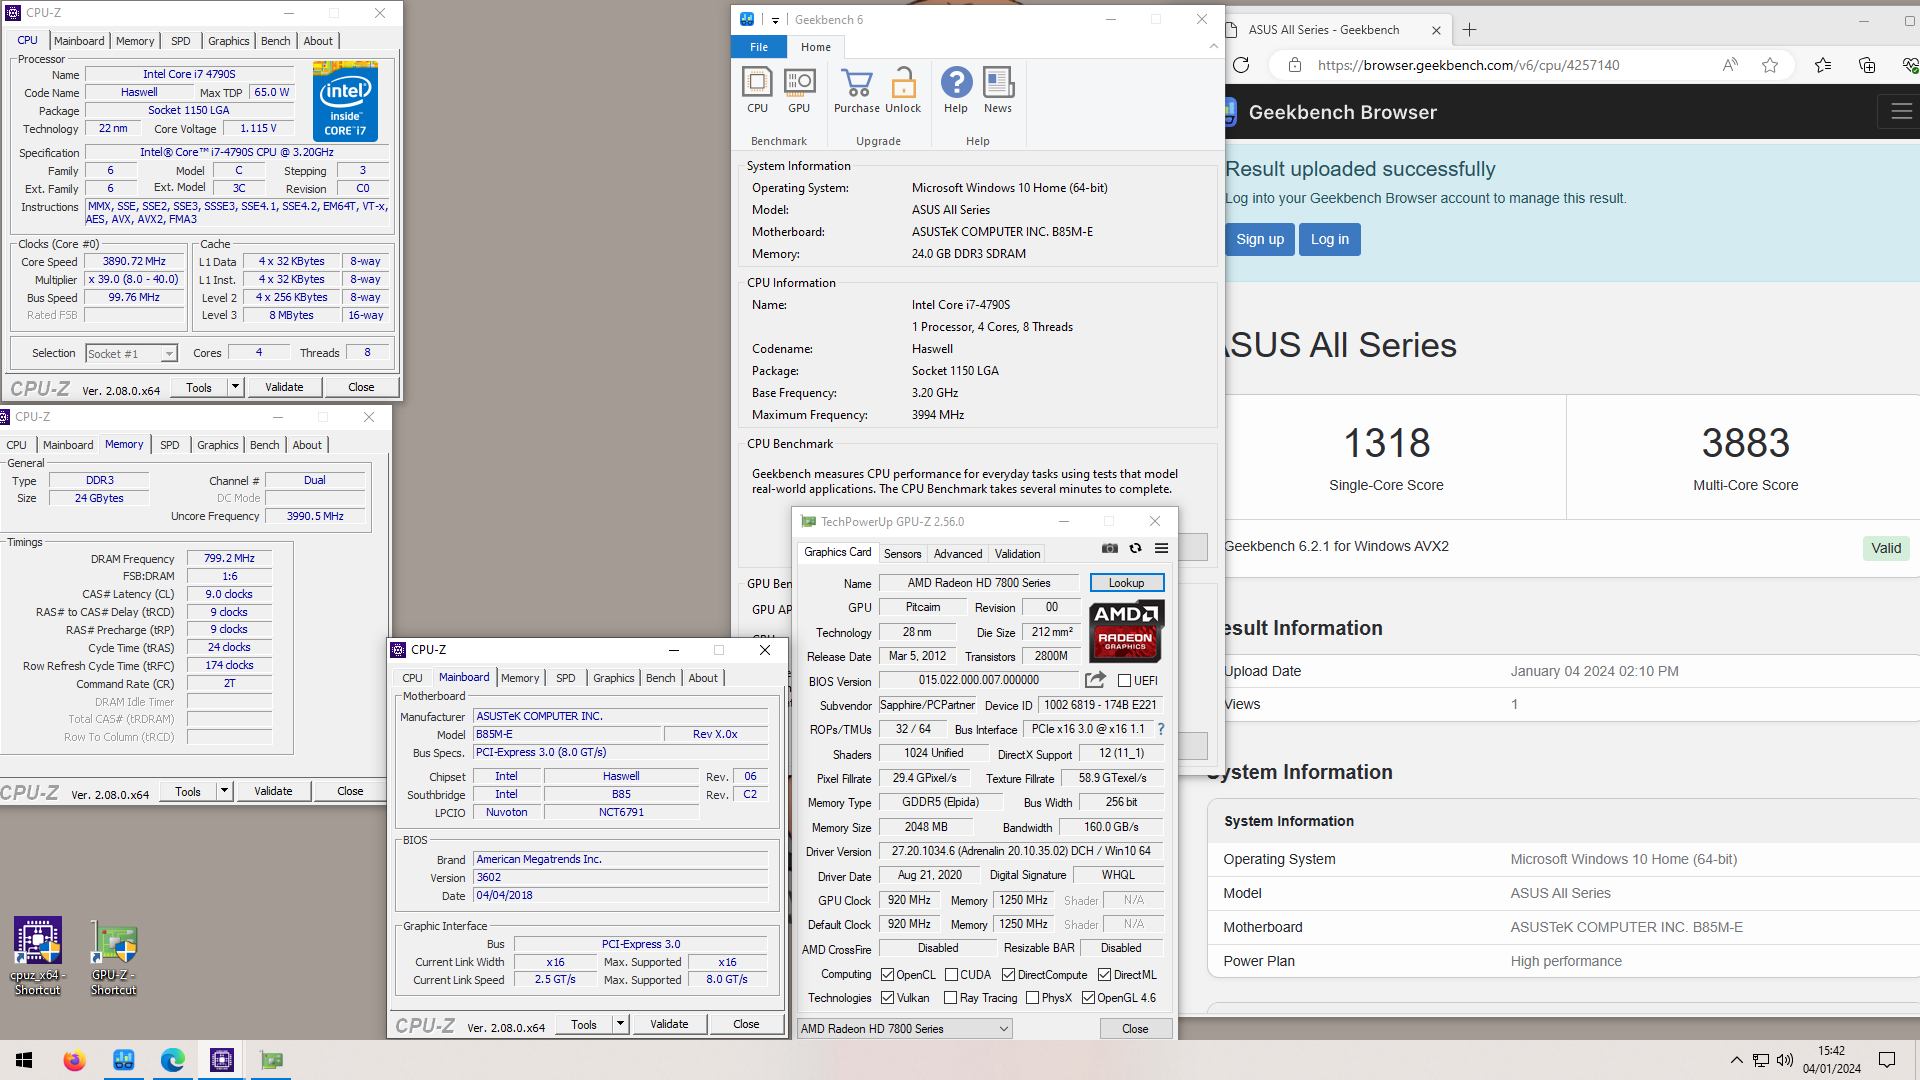Screen dimensions: 1920x1080
Task: Click the CPU benchmark icon in Geekbench
Action: pos(757,89)
